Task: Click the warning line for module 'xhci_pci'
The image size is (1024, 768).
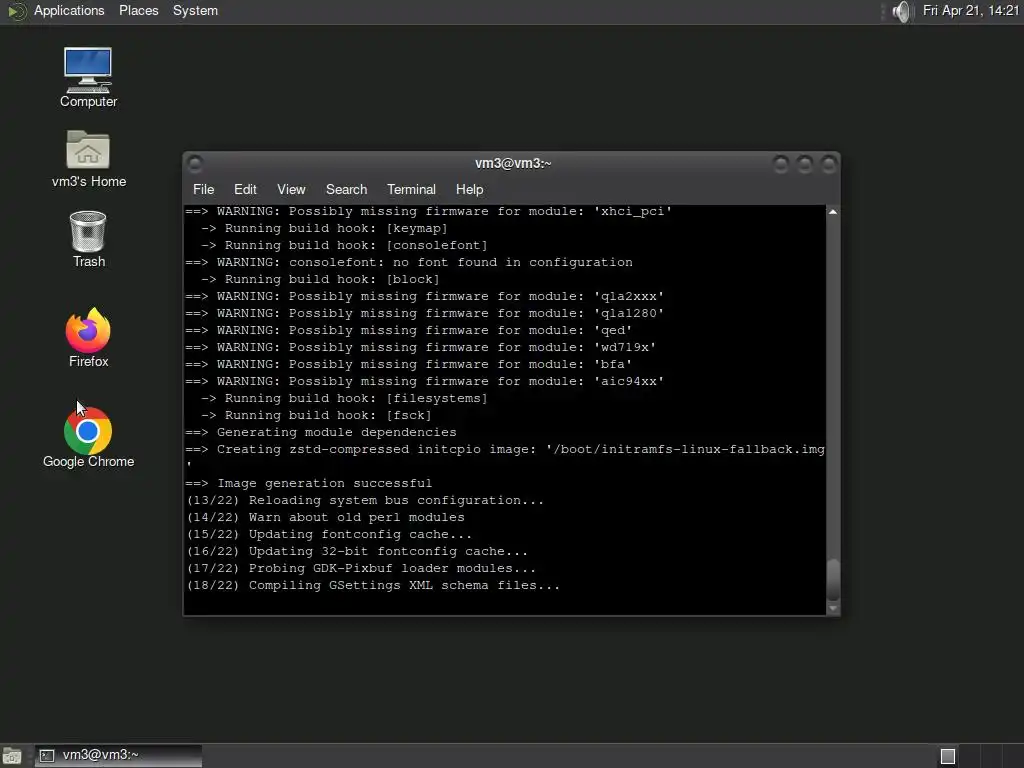Action: (x=428, y=212)
